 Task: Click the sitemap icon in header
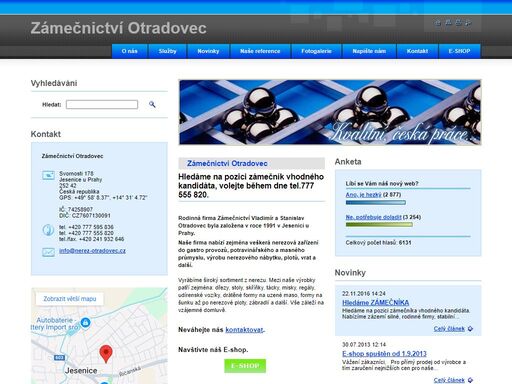(448, 22)
